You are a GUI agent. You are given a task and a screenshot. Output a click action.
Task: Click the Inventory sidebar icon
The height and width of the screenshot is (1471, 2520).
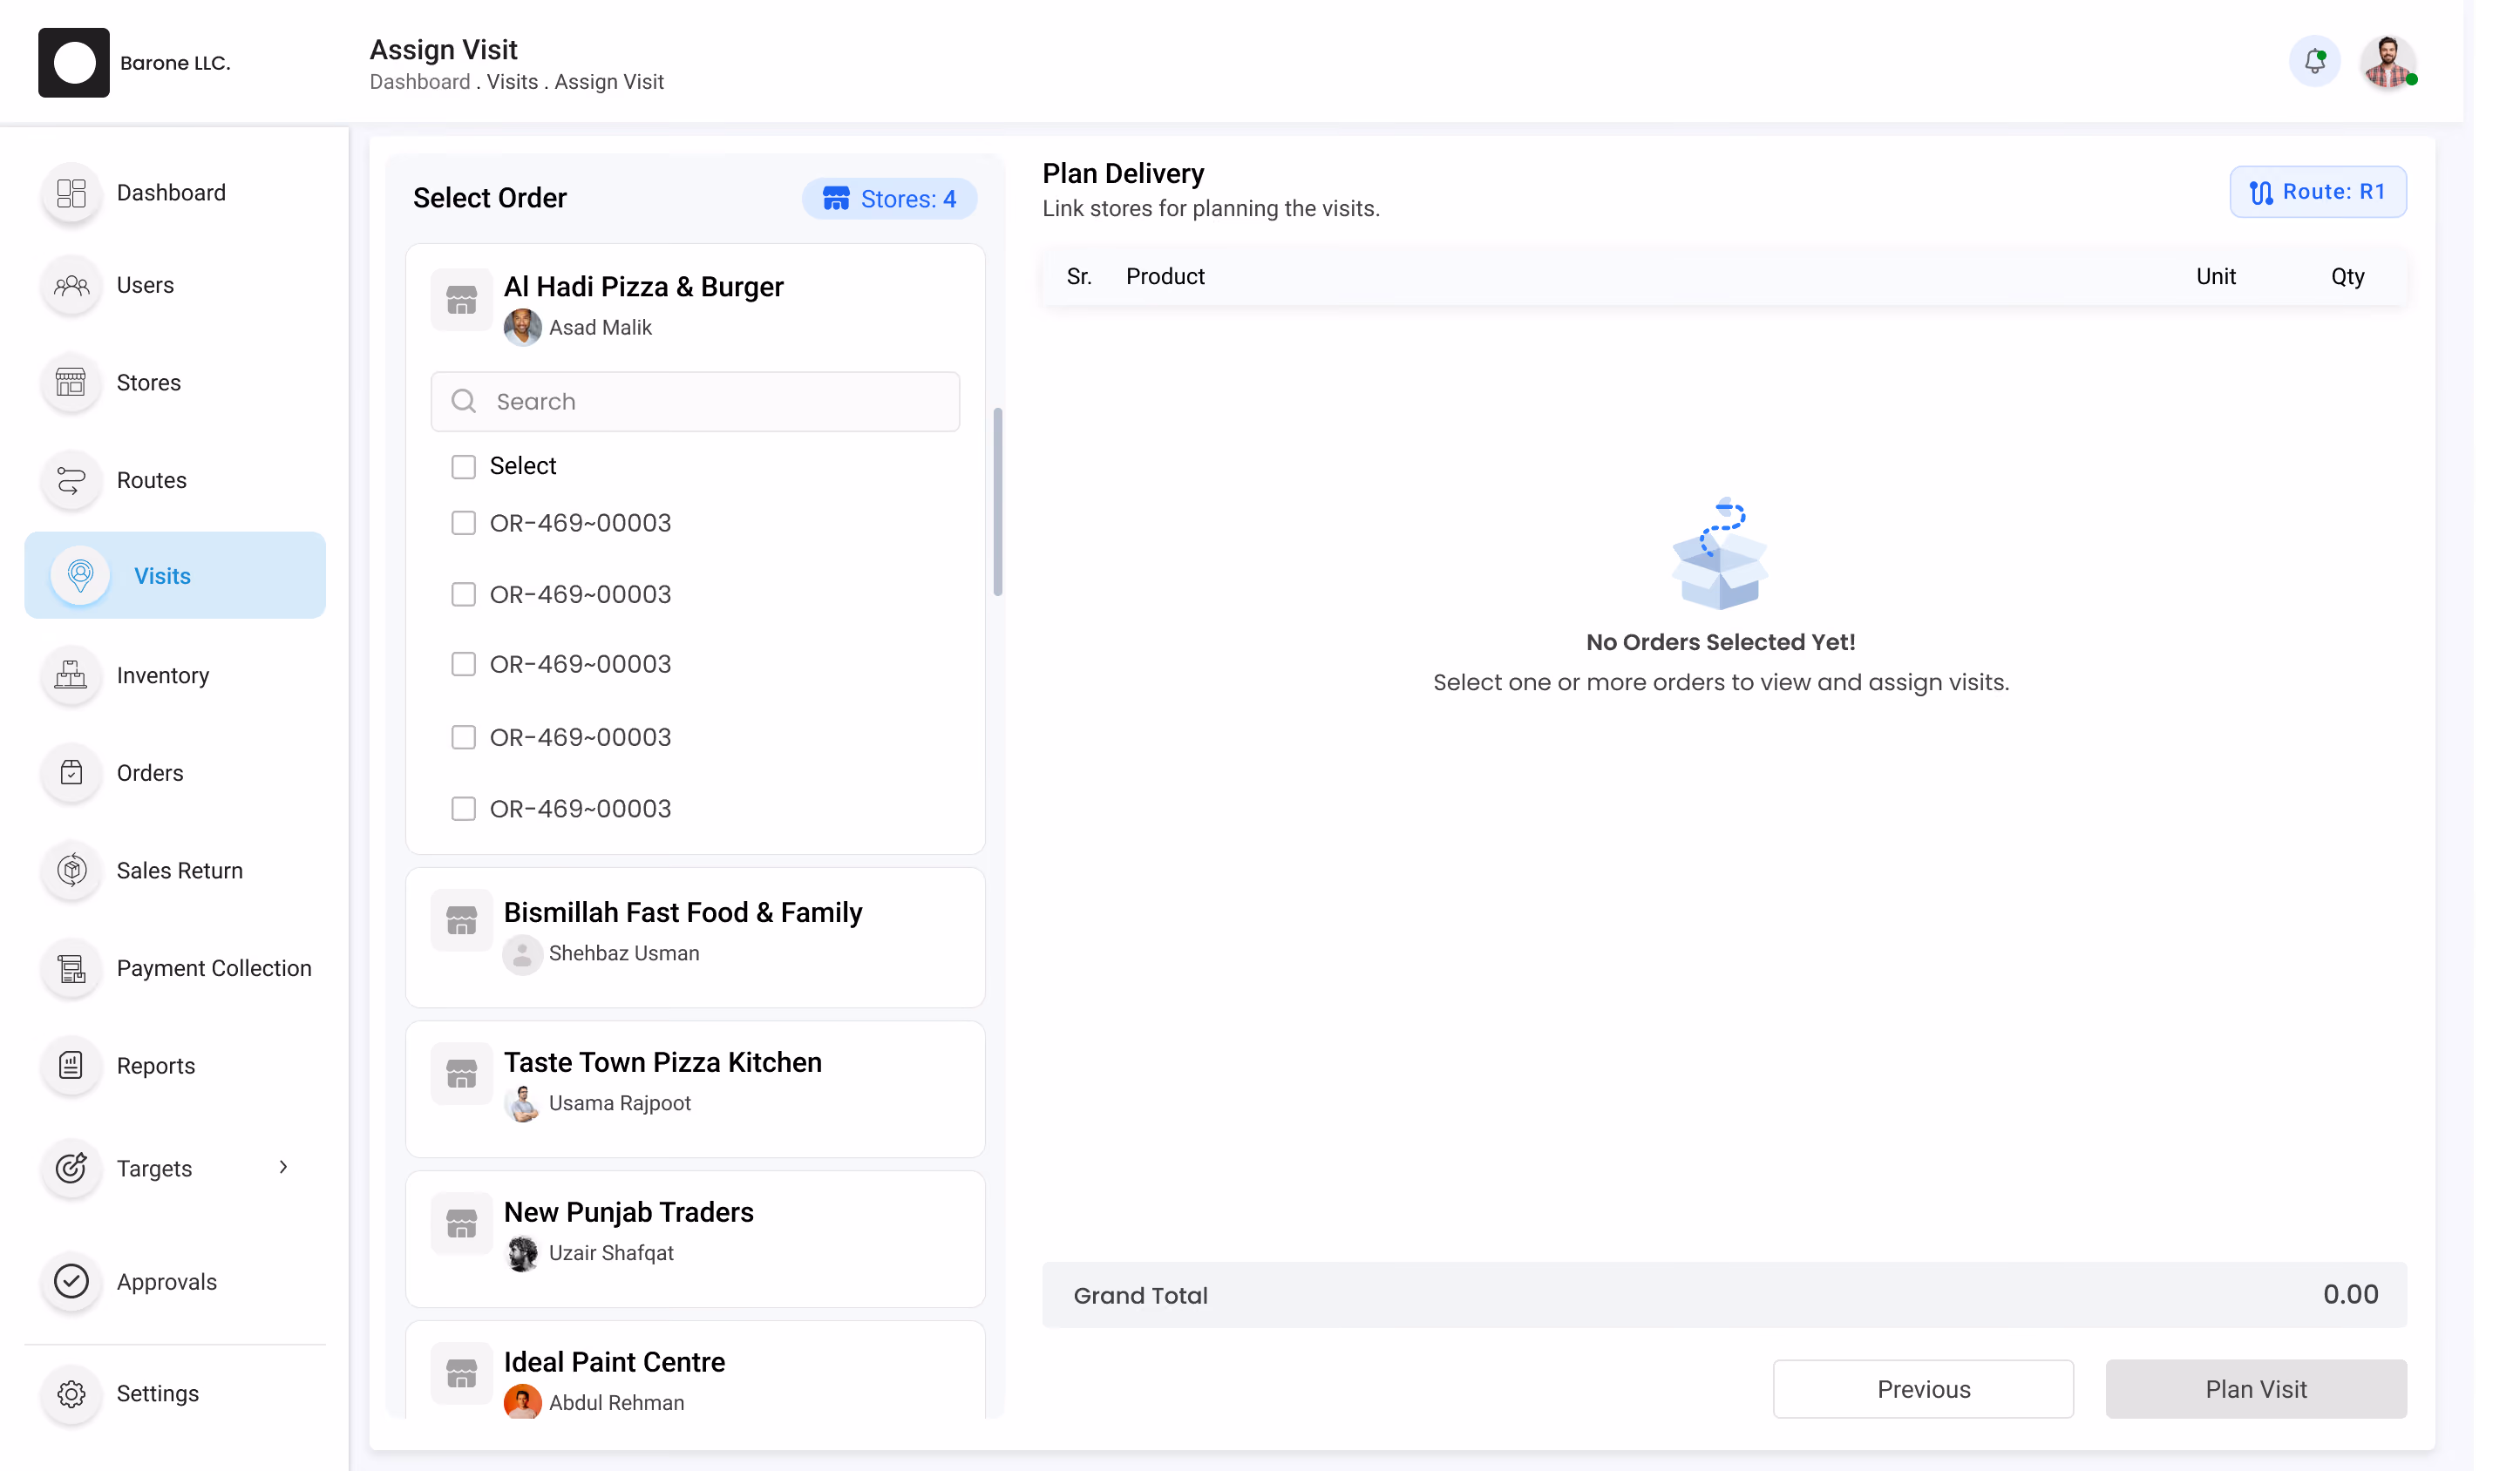[x=71, y=676]
